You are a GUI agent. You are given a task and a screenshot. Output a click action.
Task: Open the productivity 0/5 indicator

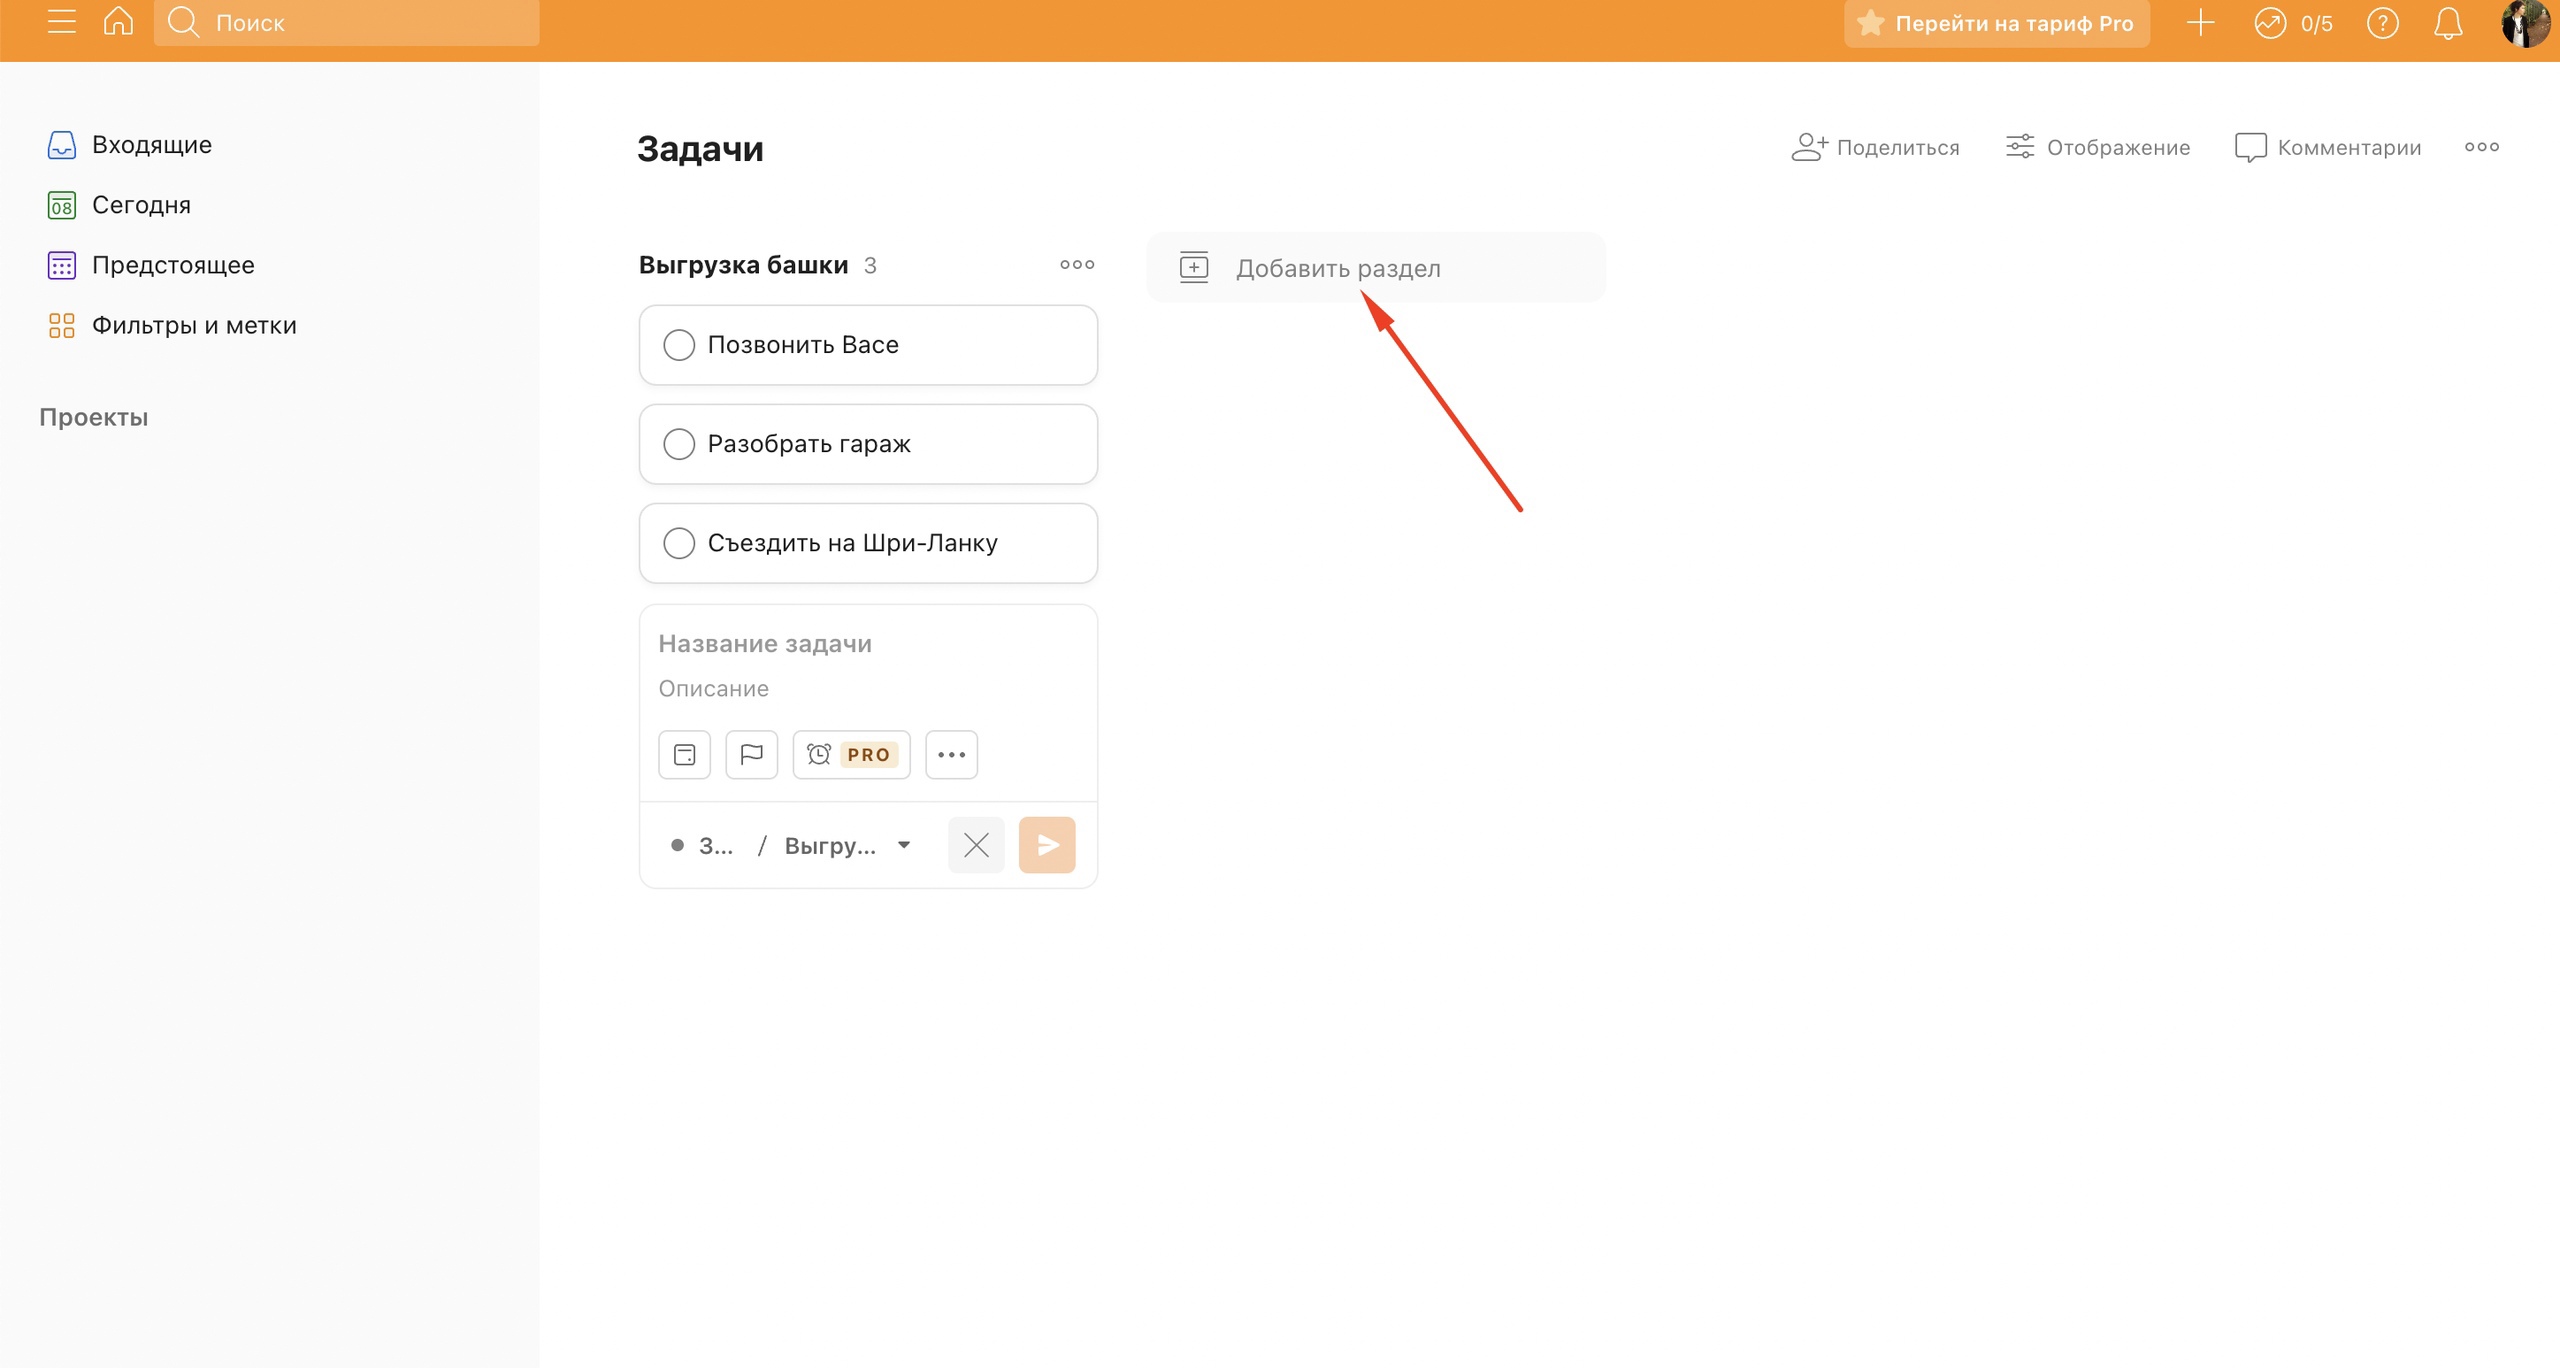[x=2293, y=23]
